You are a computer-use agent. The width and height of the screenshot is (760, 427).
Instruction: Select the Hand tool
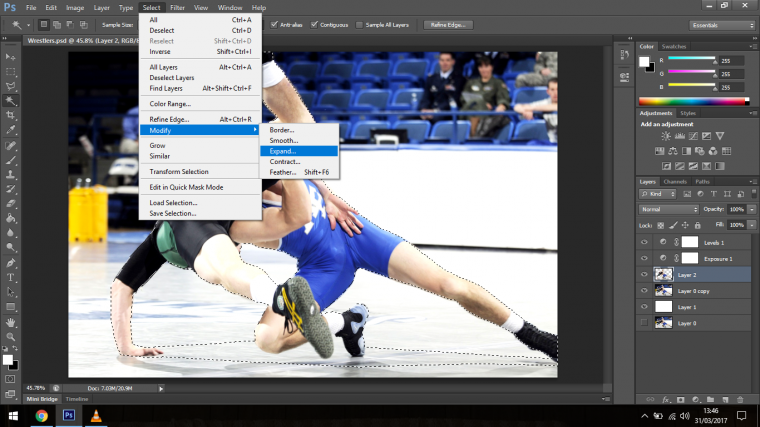(11, 322)
